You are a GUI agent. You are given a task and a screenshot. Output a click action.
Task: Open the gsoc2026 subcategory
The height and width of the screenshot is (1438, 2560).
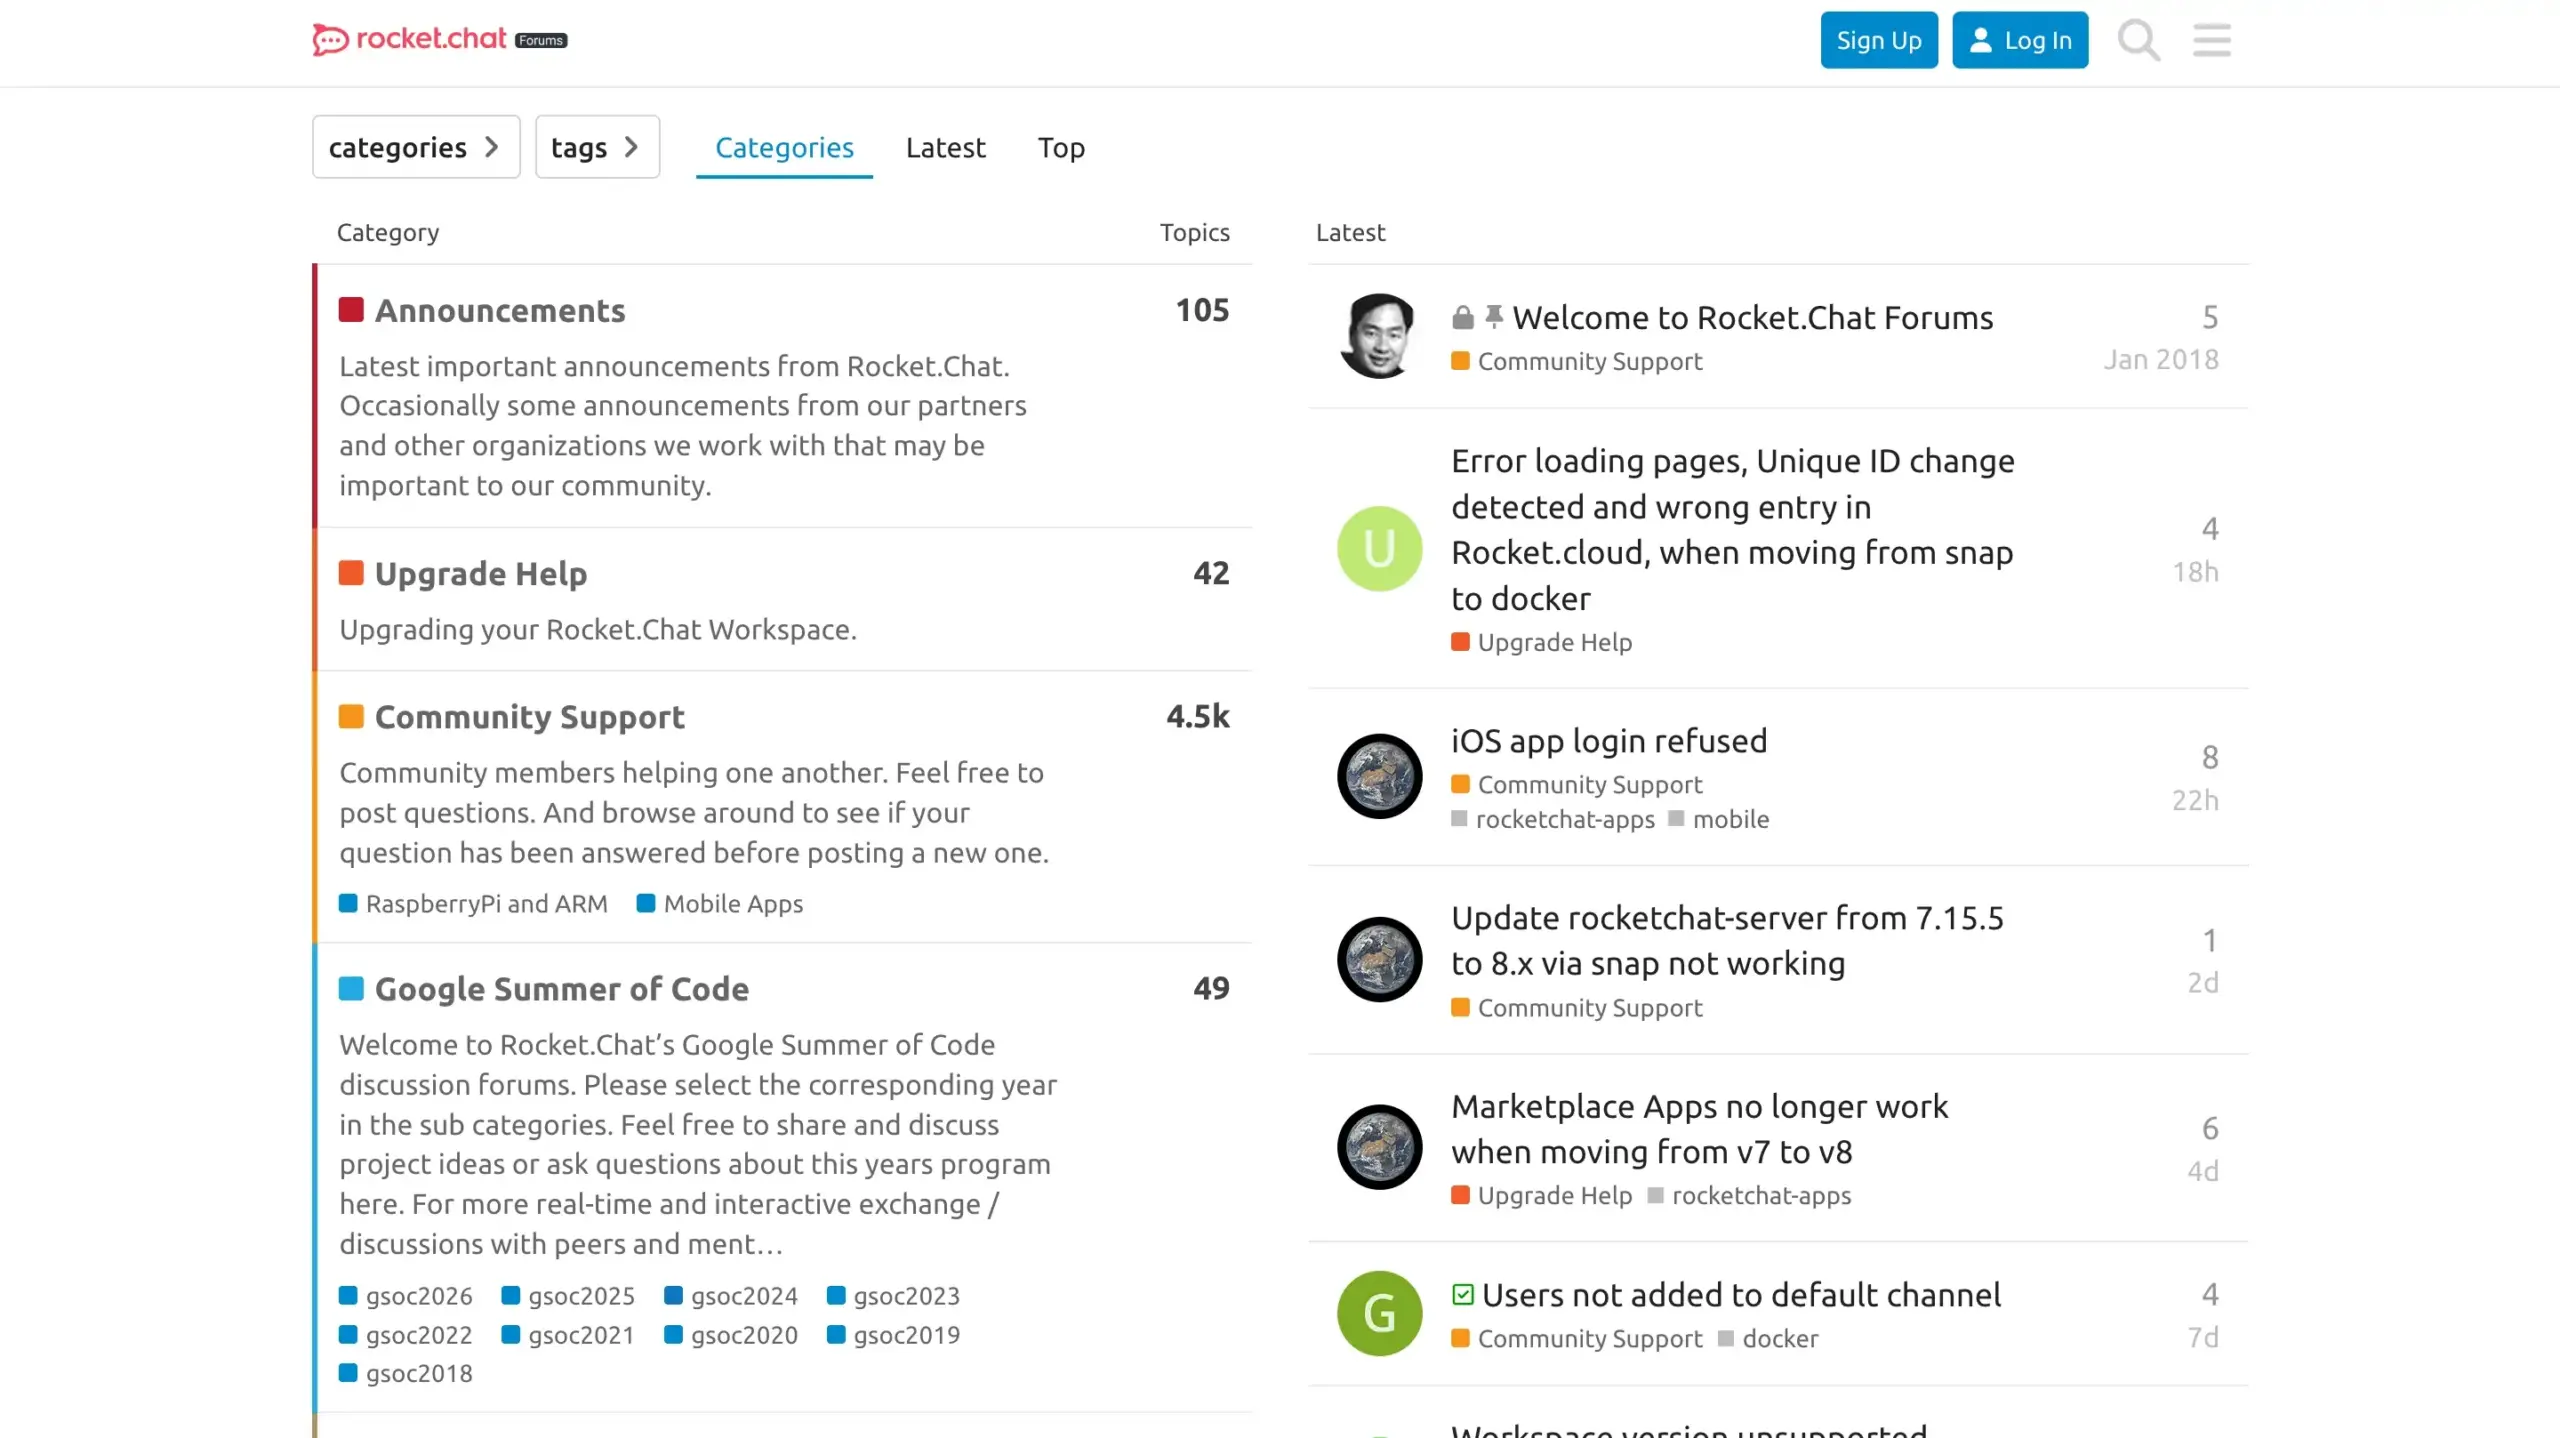405,1296
